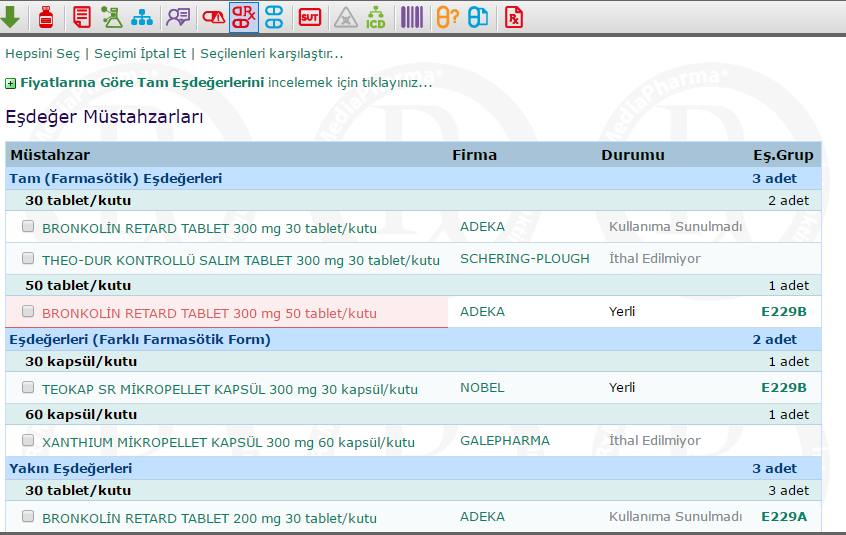The image size is (846, 535).
Task: Open the green lab flask icon
Action: click(112, 16)
